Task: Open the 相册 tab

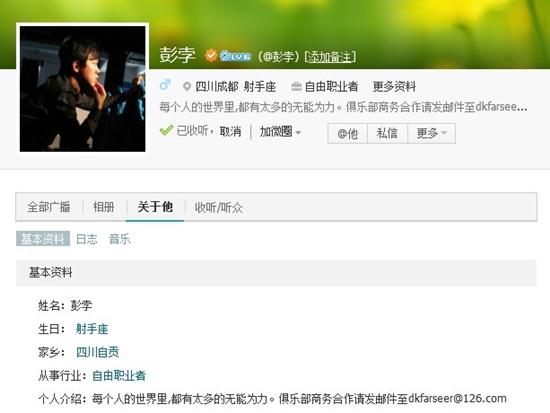Action: pos(103,207)
